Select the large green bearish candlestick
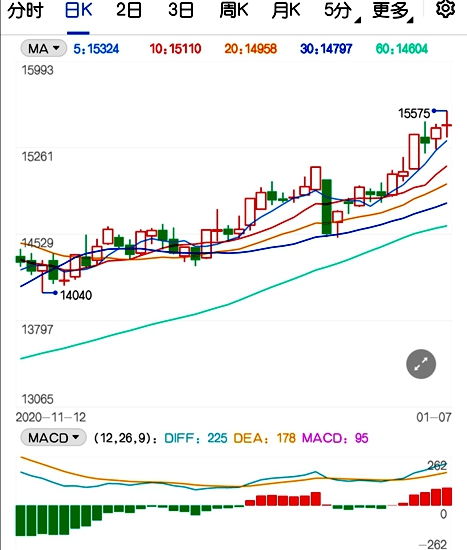Screen dimensions: 467x550 pos(327,207)
